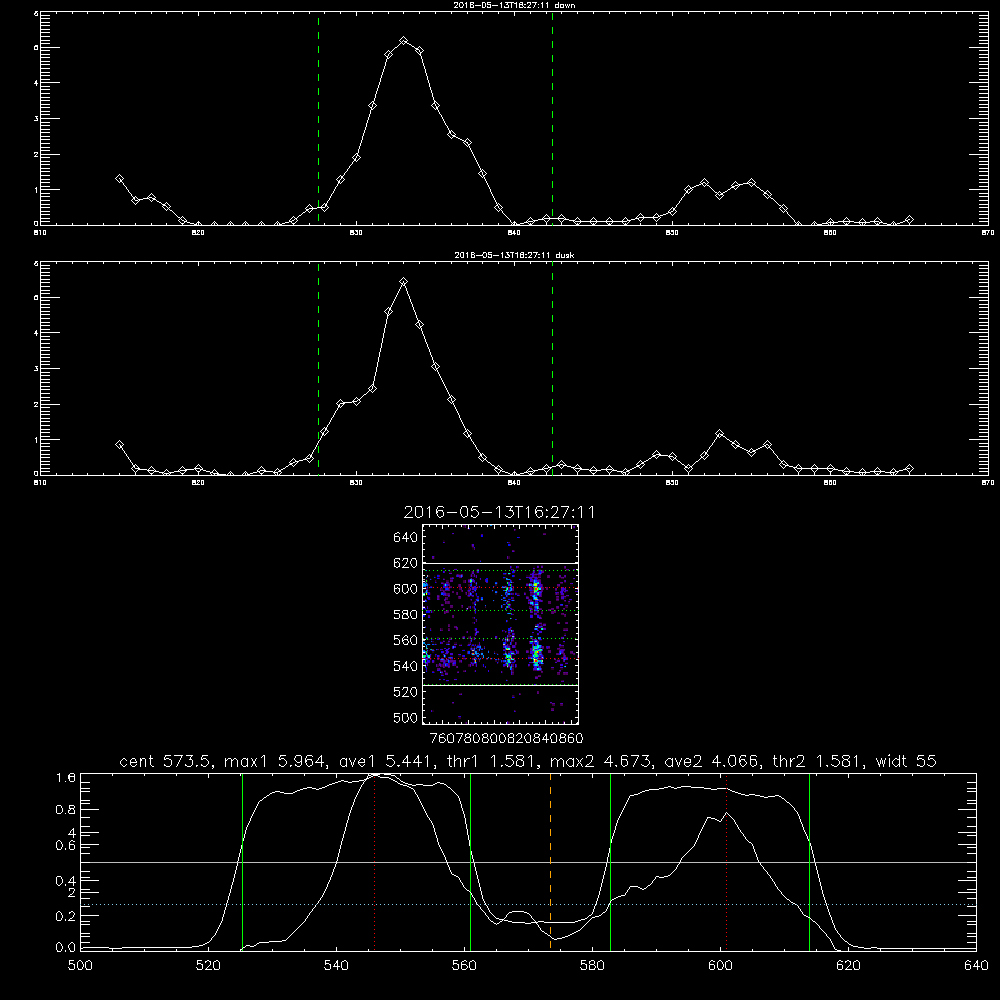The width and height of the screenshot is (1000, 1000).
Task: Click the "620" x-axis label of bottom plot
Action: (x=848, y=966)
